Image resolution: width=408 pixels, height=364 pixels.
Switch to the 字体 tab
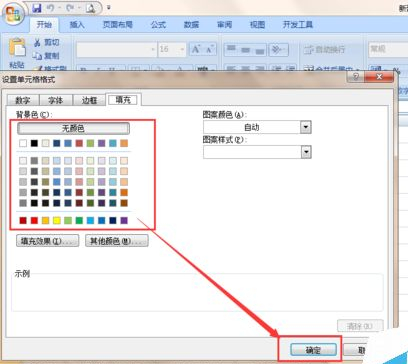(x=56, y=100)
